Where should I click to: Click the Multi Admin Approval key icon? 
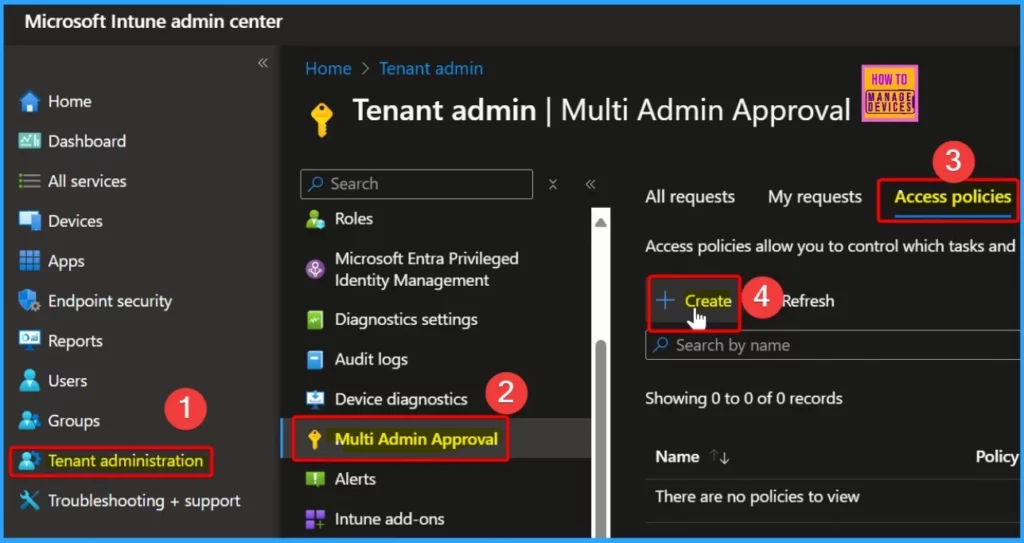click(315, 439)
